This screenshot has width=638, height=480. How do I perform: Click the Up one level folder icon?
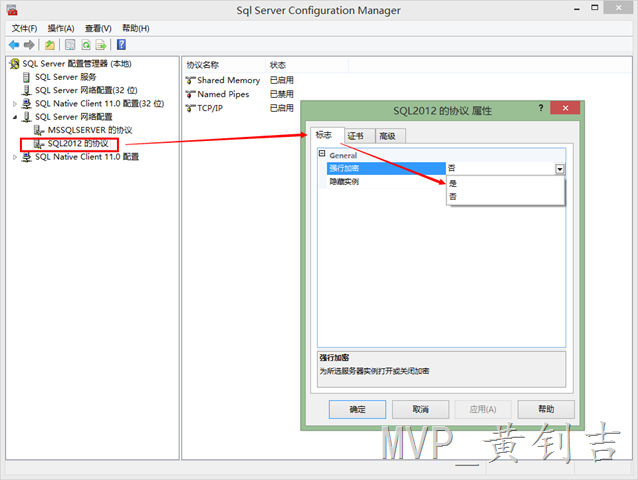tap(50, 45)
